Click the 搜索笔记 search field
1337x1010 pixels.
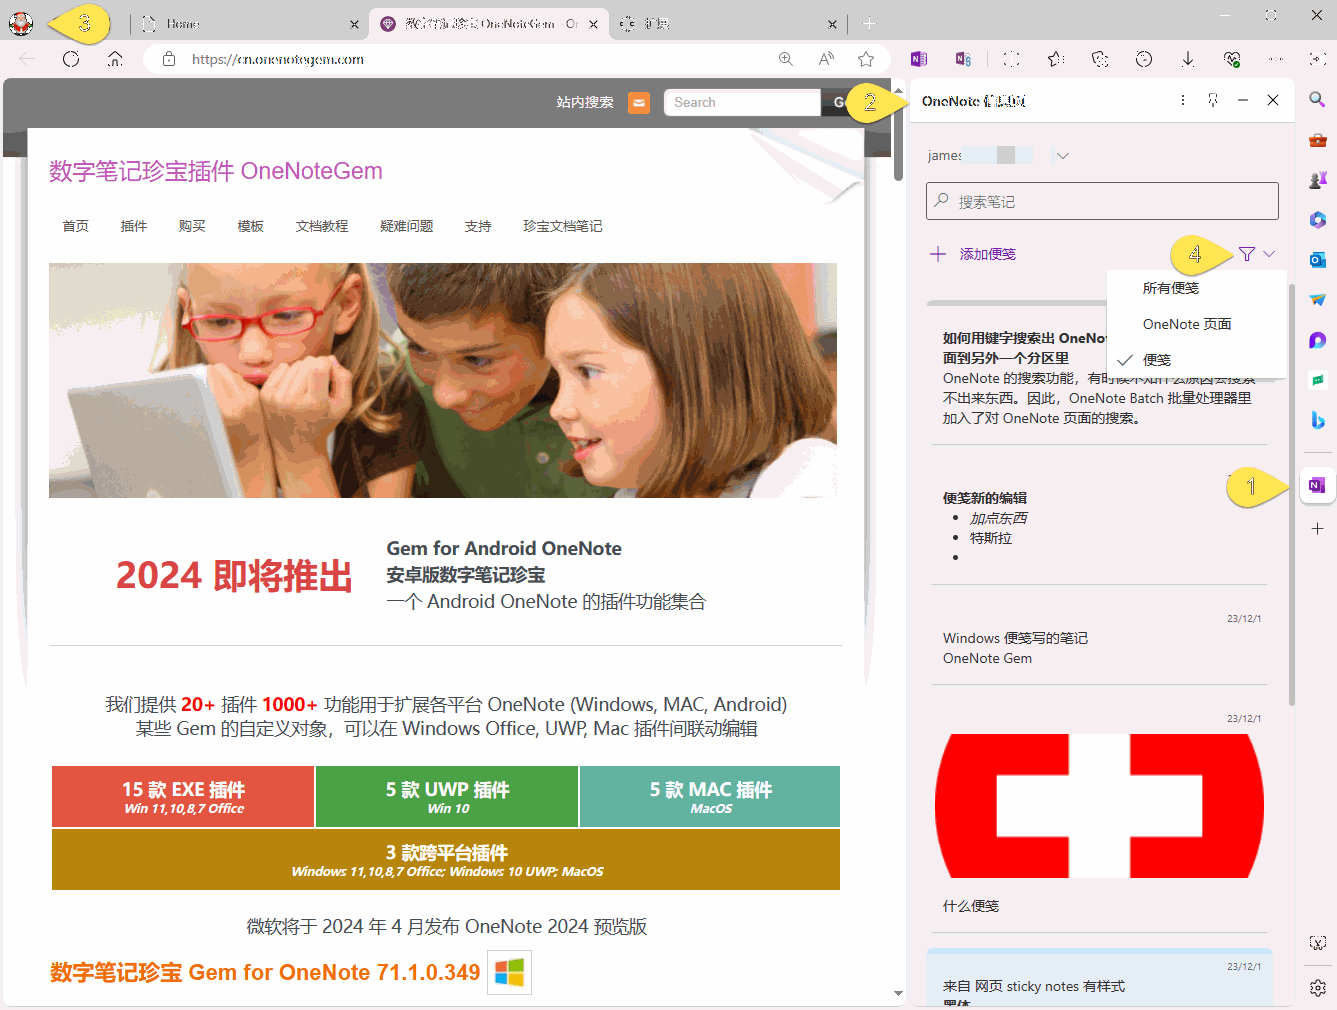click(x=1102, y=201)
